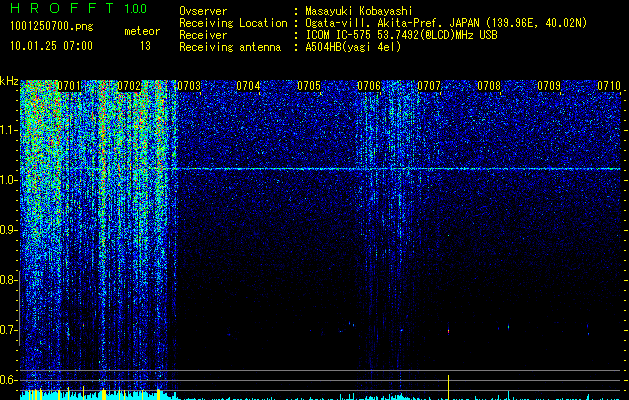This screenshot has width=629, height=400.
Task: Click the observer name Masayuki Kobayashi
Action: (359, 11)
